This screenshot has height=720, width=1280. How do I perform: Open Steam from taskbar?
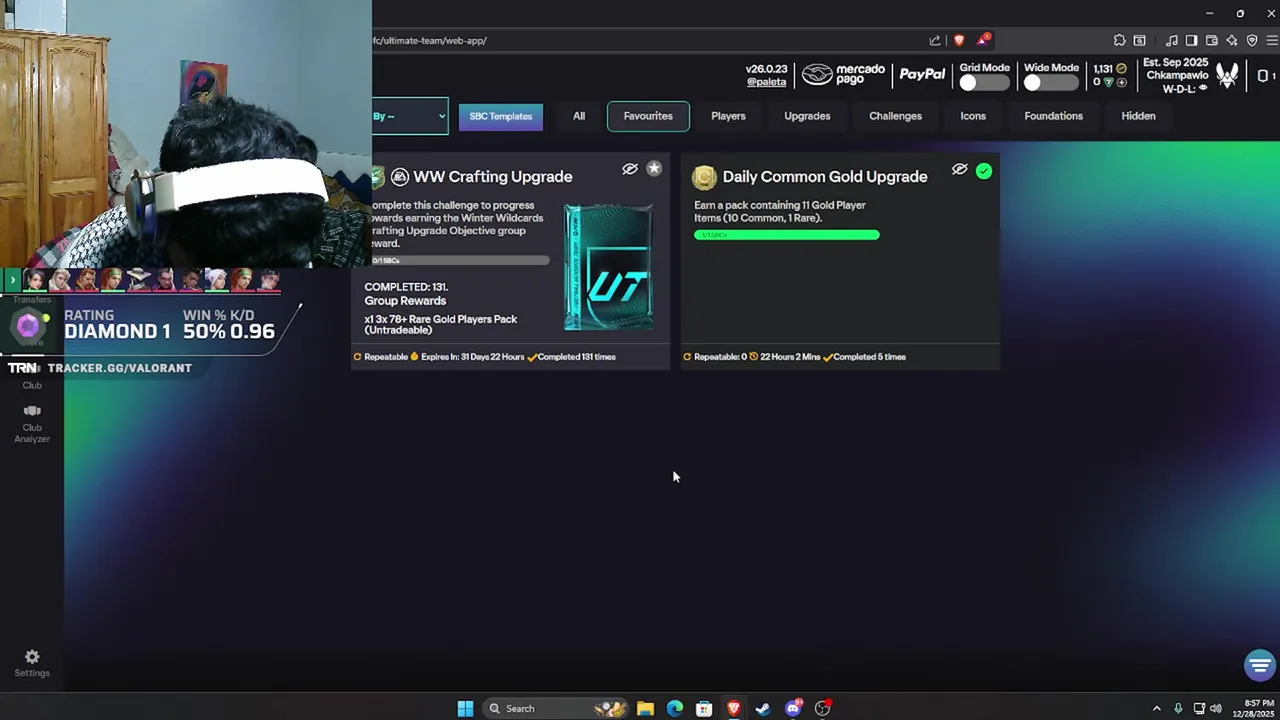[763, 709]
